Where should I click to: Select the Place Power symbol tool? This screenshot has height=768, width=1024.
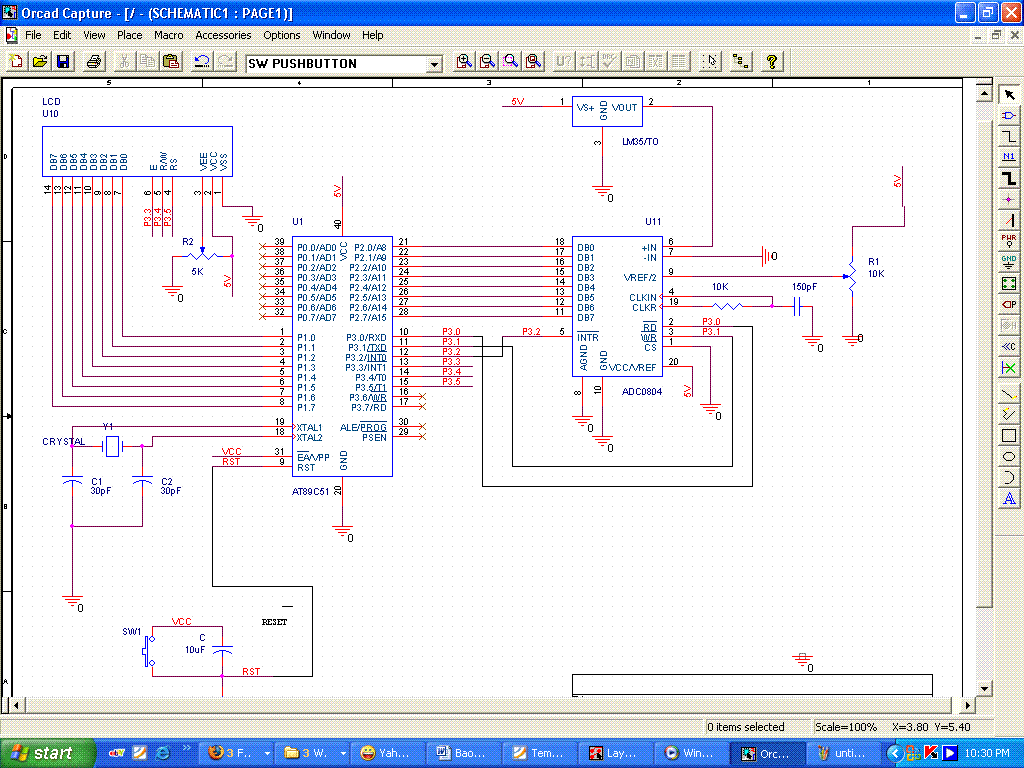tap(1009, 241)
